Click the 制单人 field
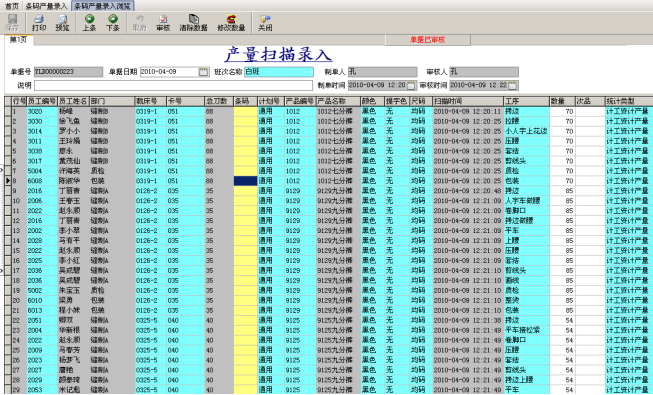The width and height of the screenshot is (653, 395). (382, 72)
